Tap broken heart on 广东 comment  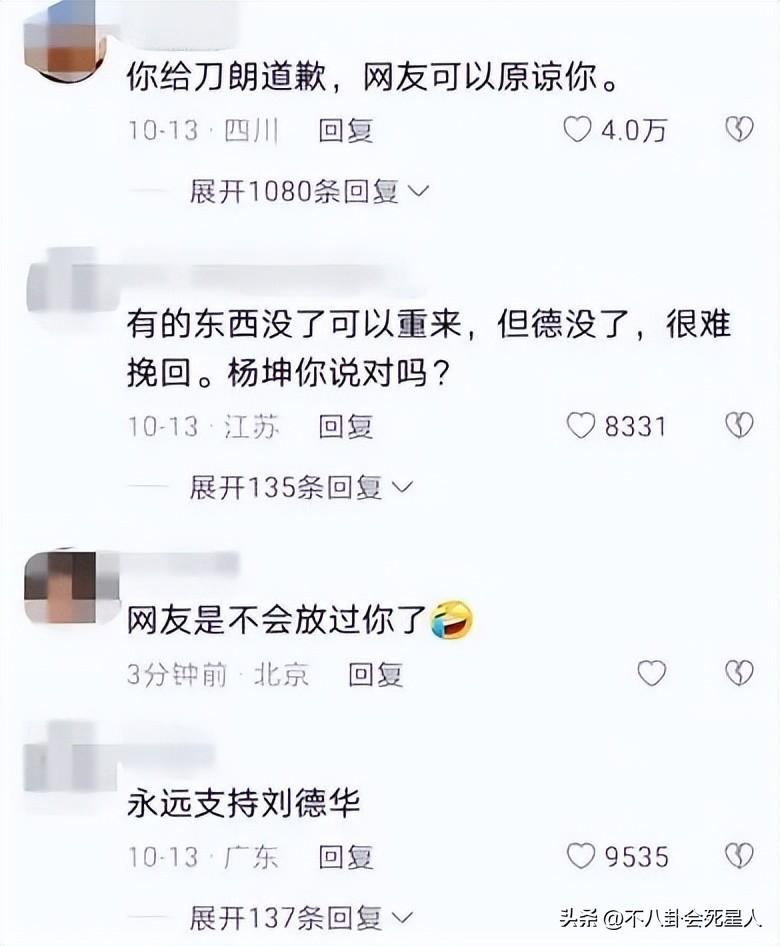(739, 856)
